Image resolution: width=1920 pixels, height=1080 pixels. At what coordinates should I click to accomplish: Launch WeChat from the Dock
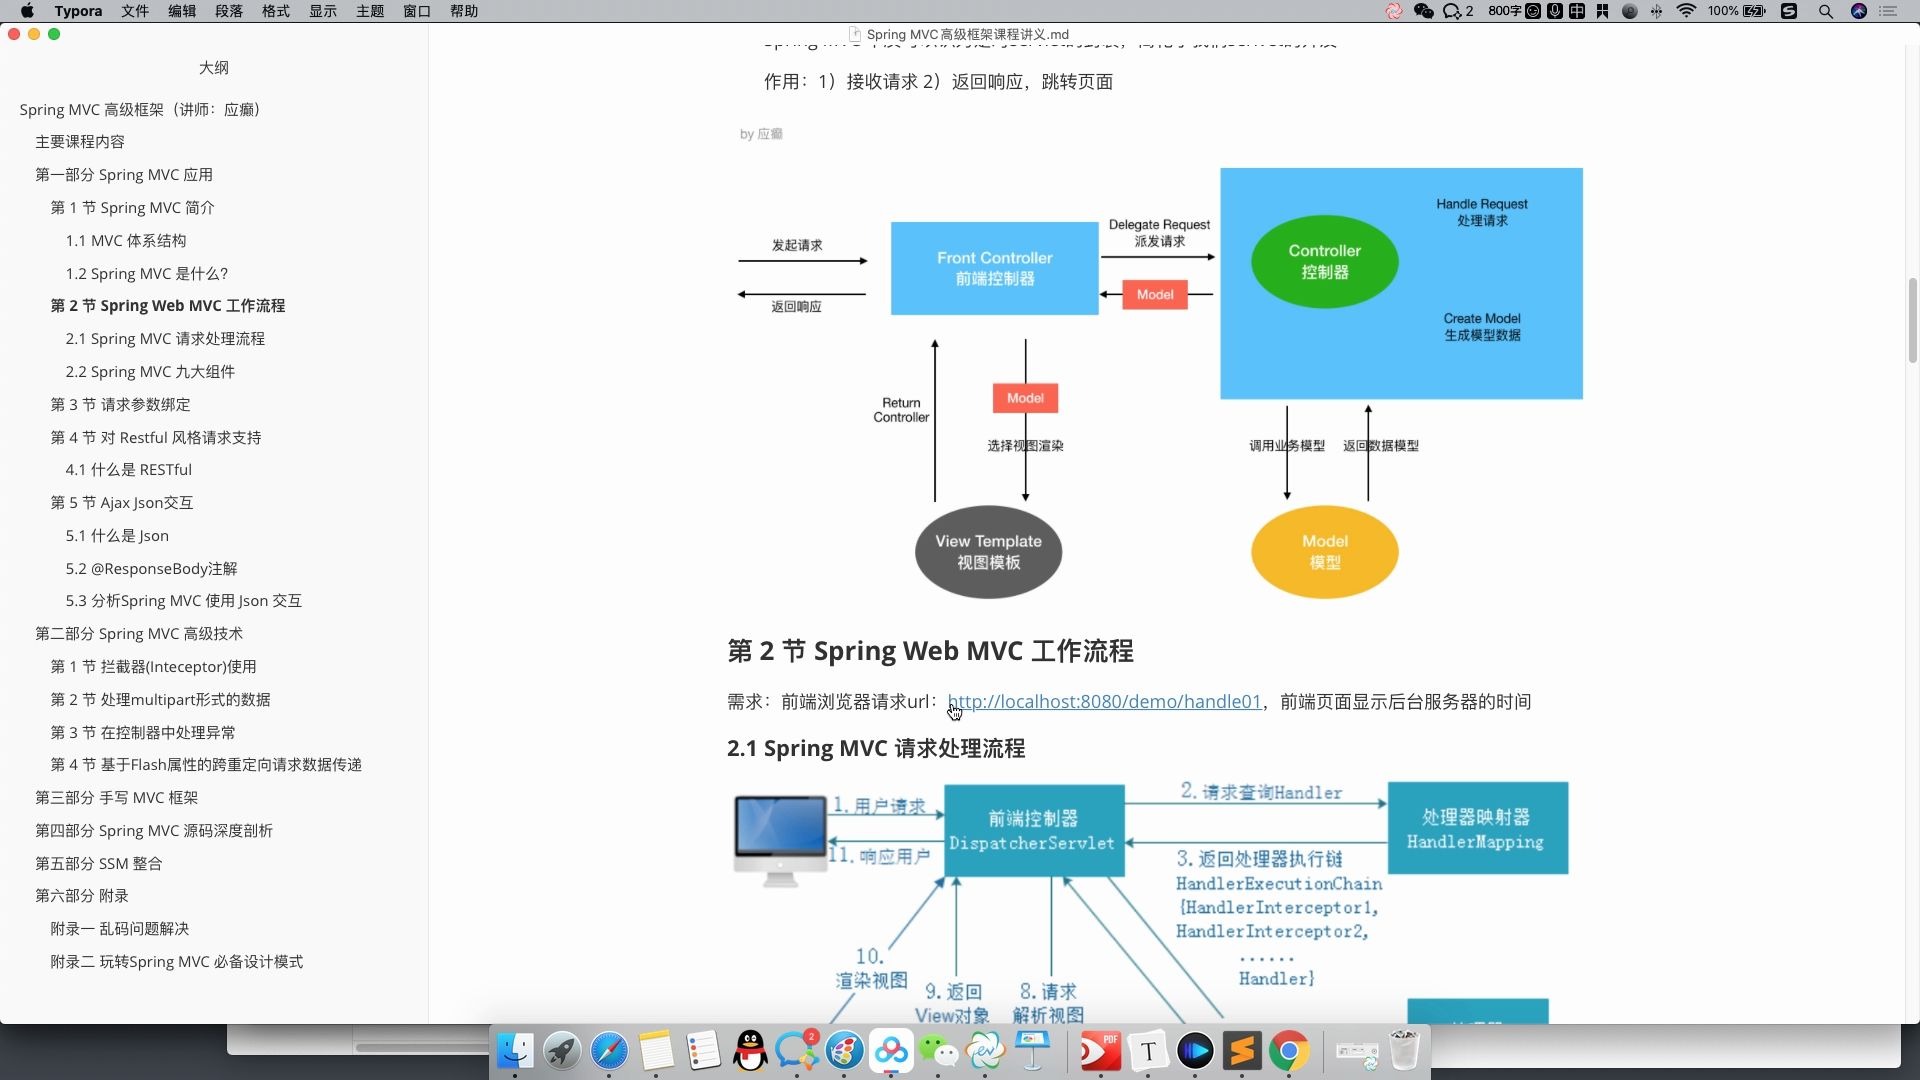[x=939, y=1051]
